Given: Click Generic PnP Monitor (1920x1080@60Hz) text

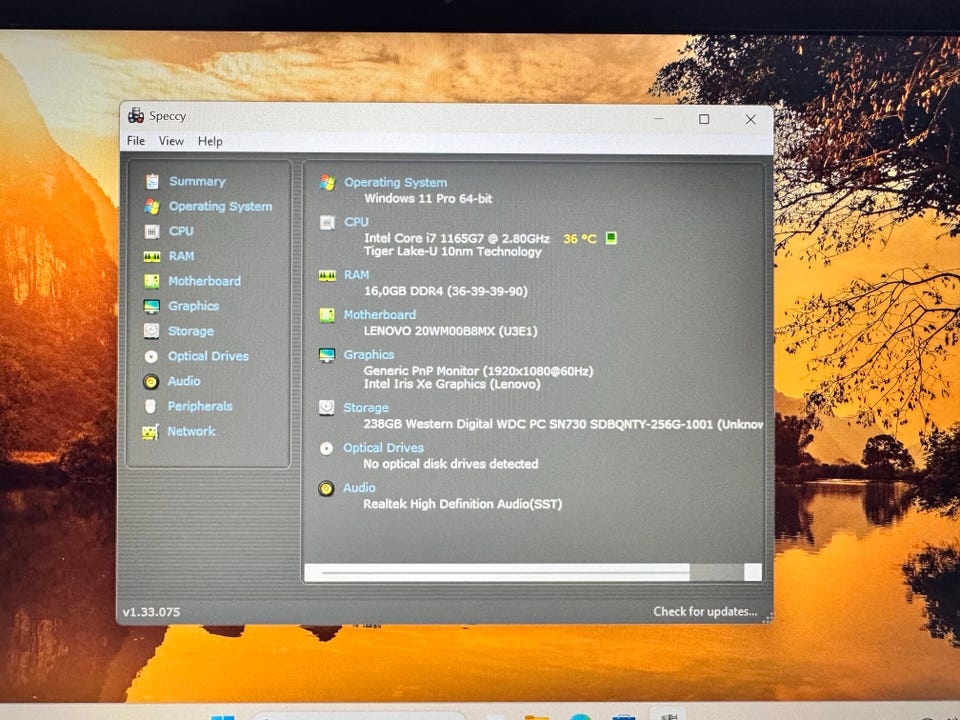Looking at the screenshot, I should point(478,371).
